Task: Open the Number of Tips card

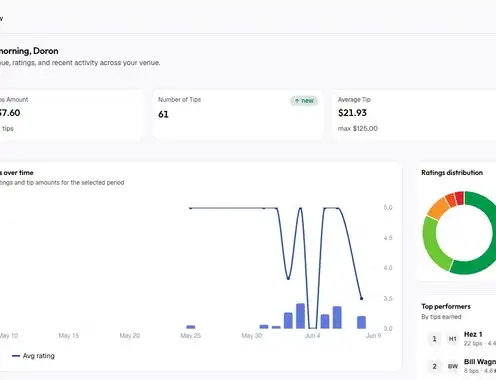Action: (238, 115)
